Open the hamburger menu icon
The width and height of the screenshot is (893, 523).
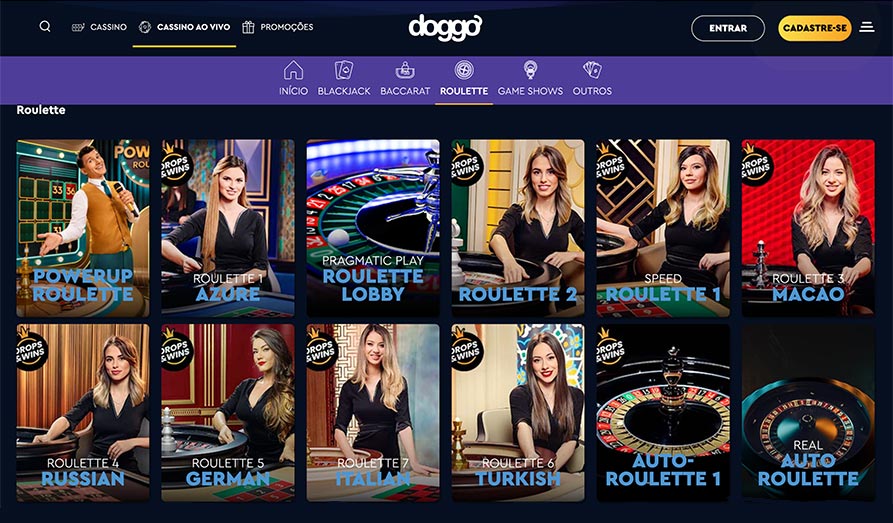(x=867, y=27)
